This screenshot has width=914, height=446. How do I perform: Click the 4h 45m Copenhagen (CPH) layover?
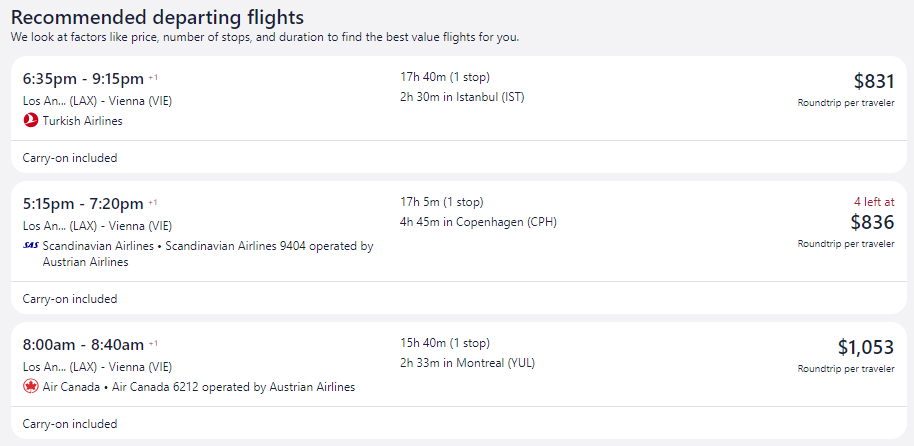(x=478, y=222)
